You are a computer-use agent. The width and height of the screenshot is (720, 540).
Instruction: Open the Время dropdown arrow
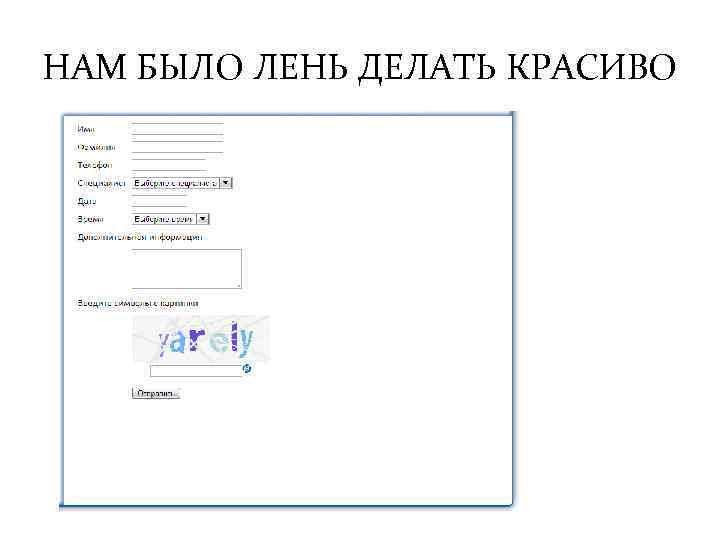pos(202,219)
